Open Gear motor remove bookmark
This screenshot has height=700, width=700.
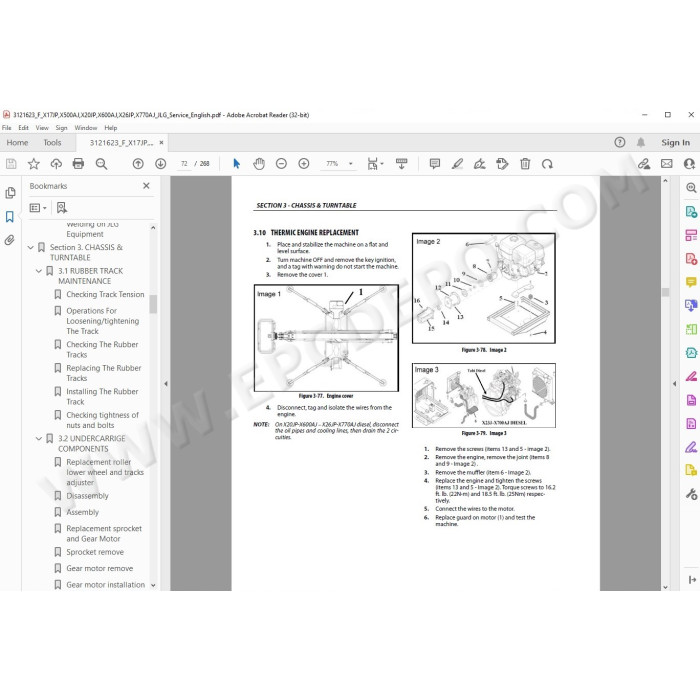tap(100, 568)
